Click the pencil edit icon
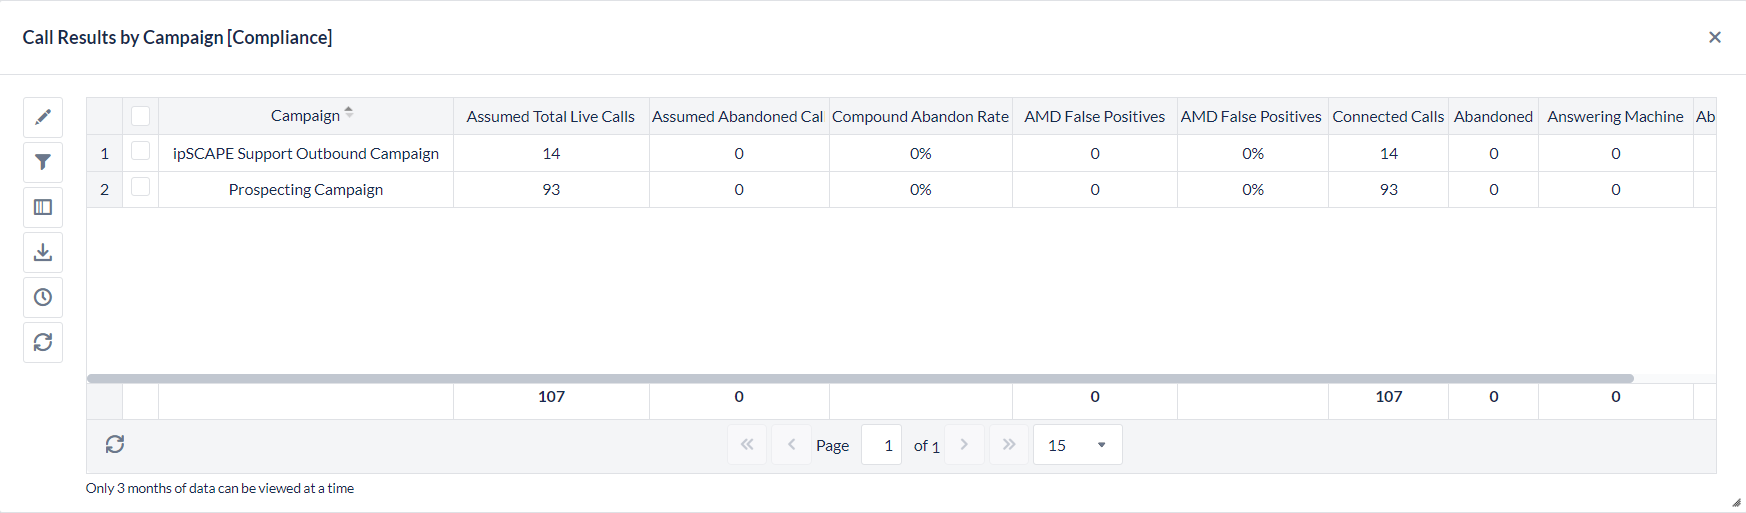 (x=43, y=117)
